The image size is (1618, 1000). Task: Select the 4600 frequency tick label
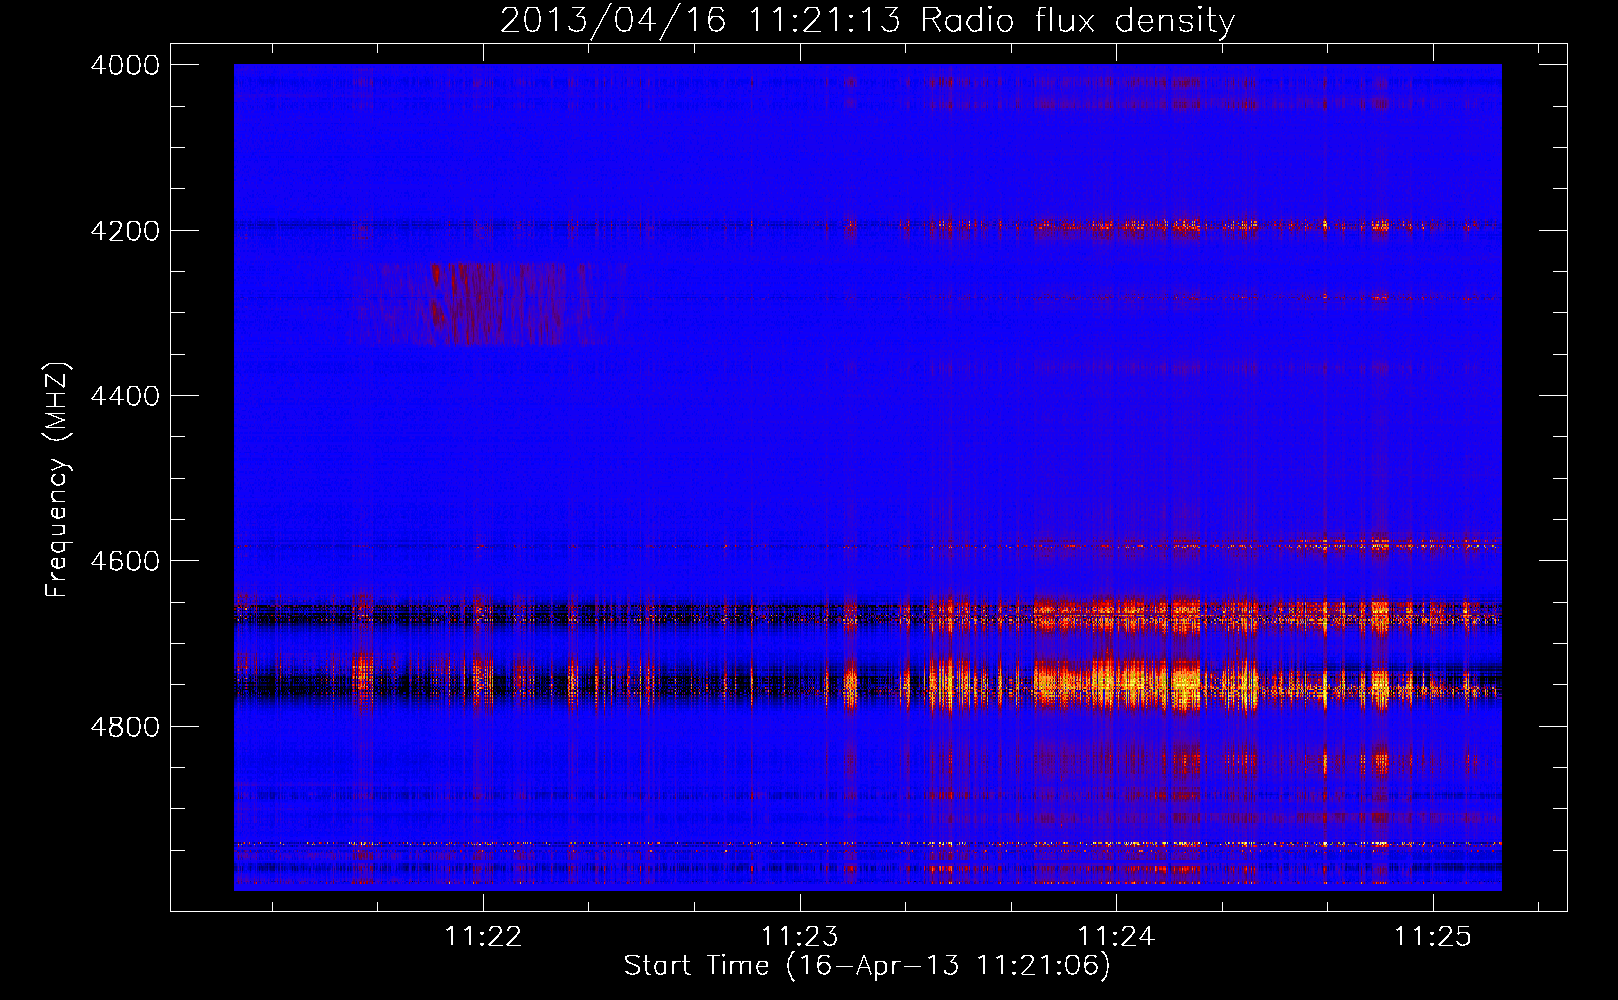click(x=125, y=561)
